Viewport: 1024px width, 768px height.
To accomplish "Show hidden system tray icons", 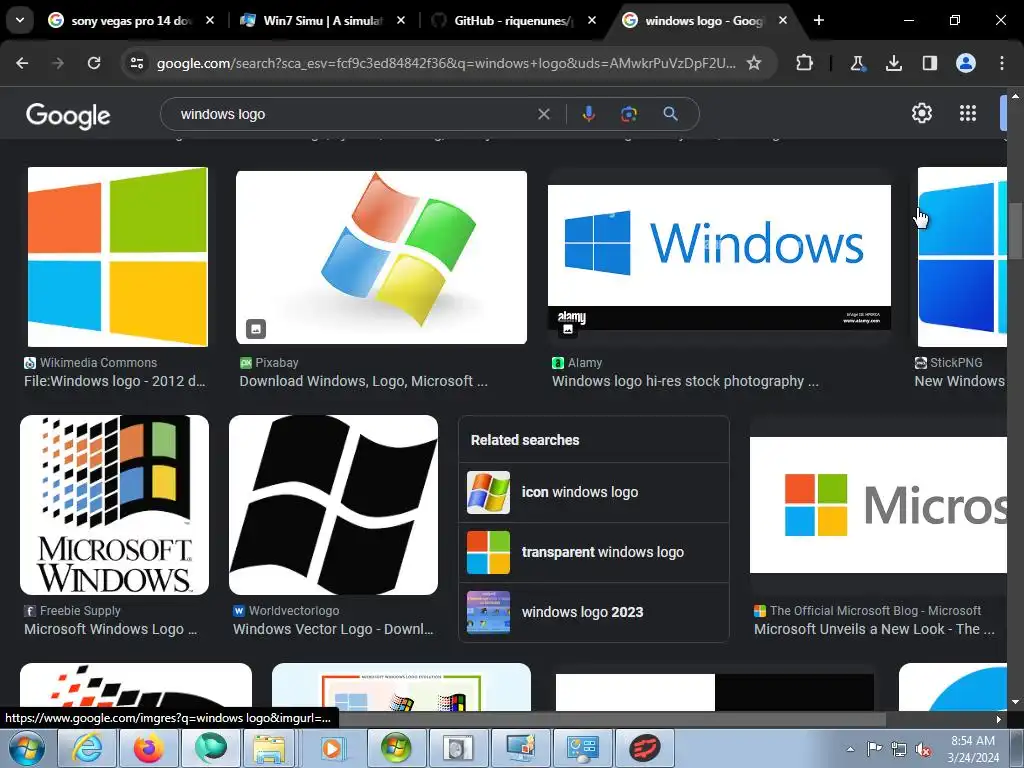I will coord(850,749).
